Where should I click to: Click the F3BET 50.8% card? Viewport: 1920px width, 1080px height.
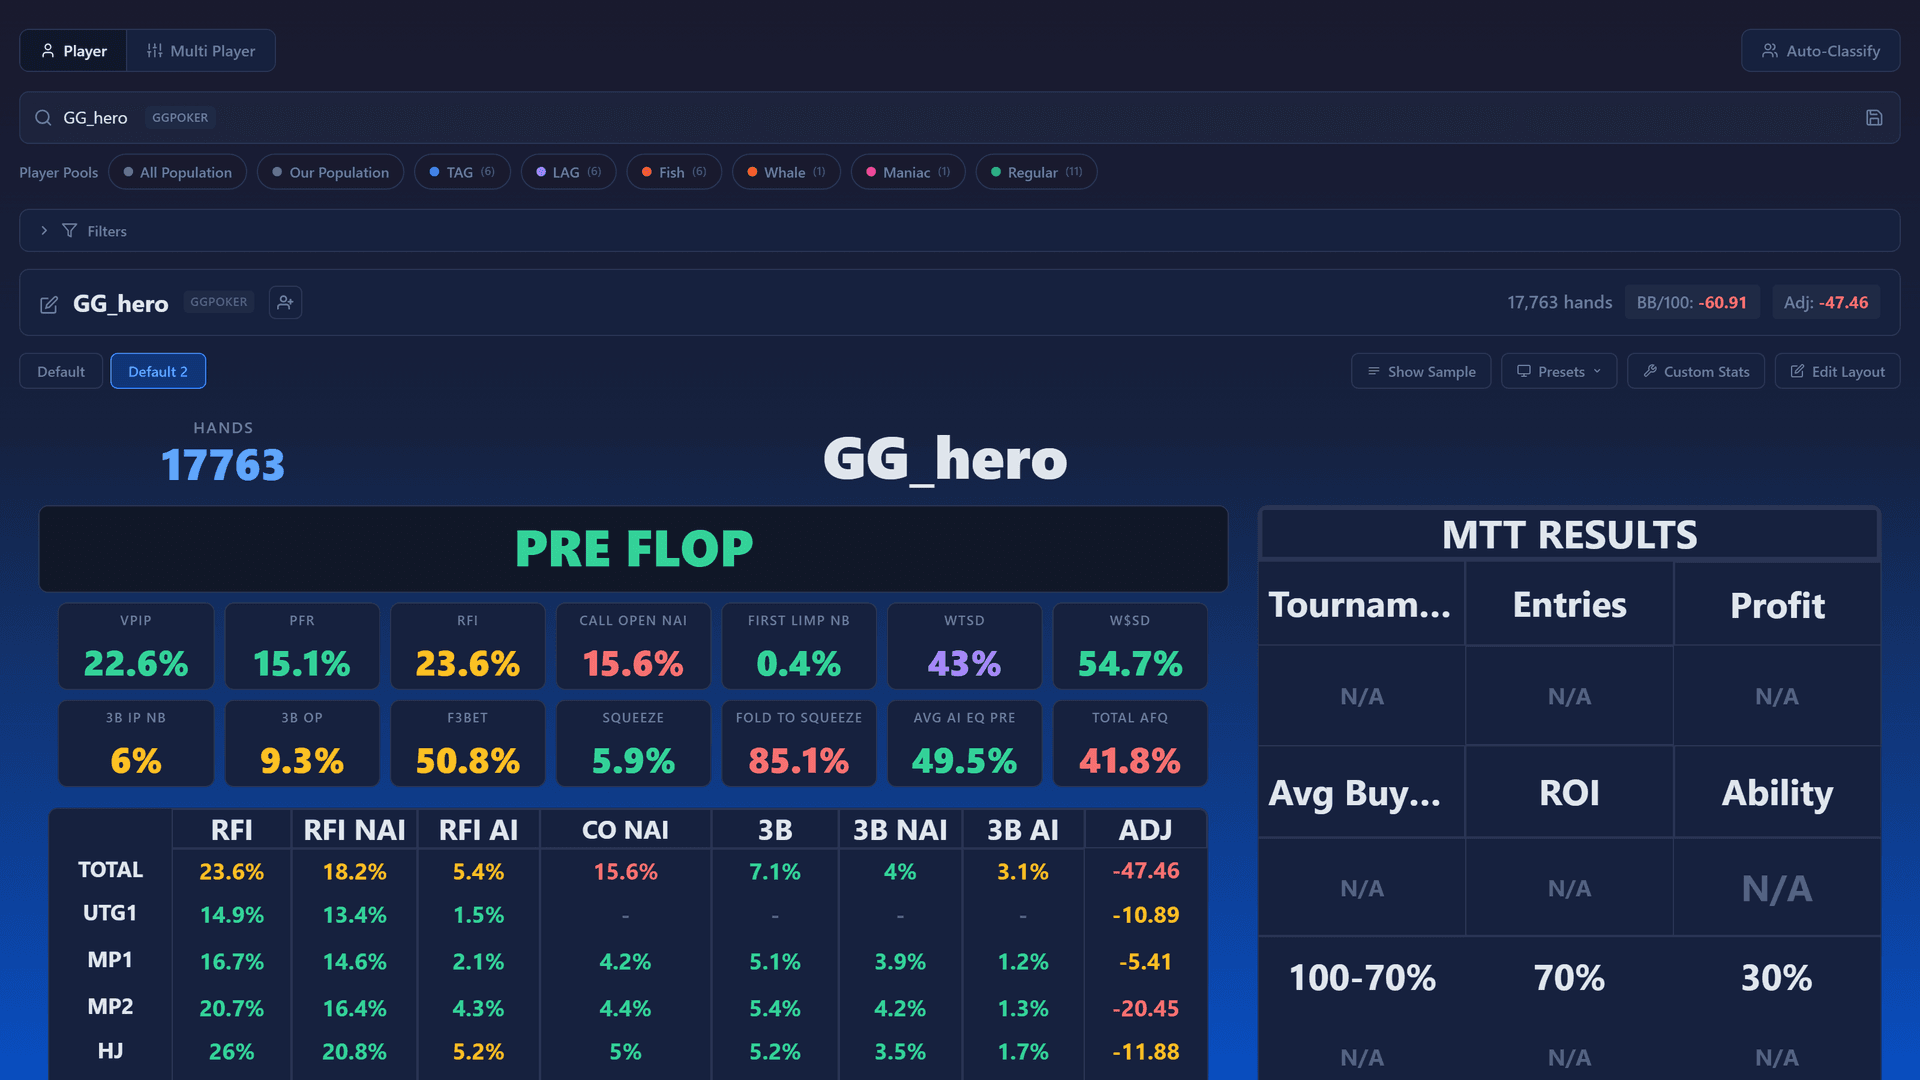coord(468,743)
